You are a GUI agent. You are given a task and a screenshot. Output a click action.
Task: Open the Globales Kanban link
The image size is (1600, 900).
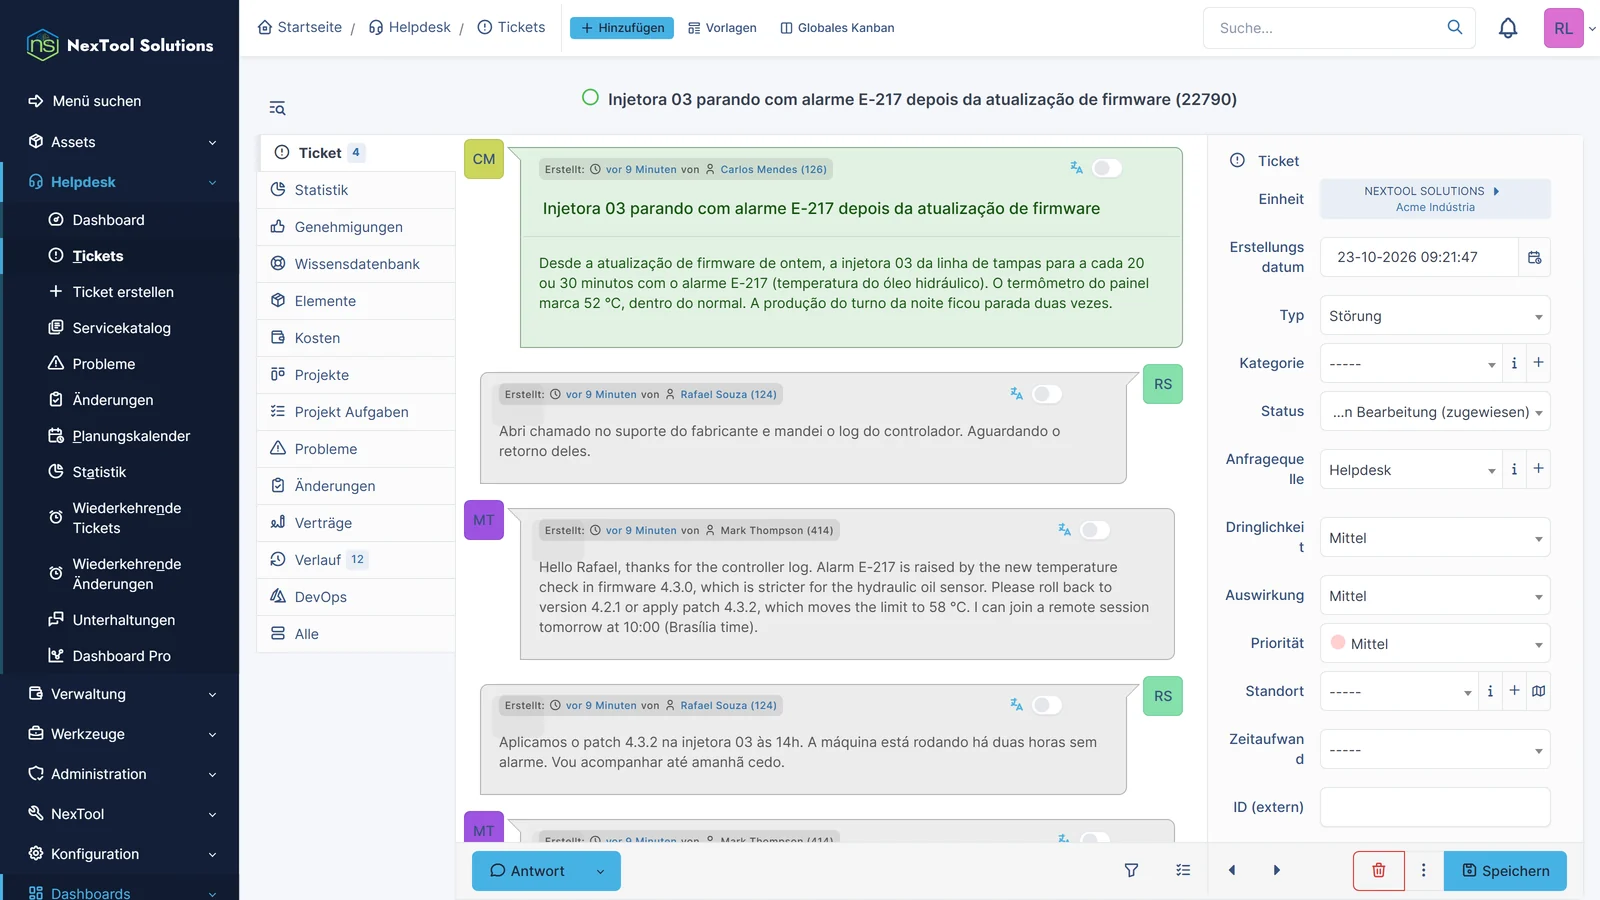837,28
